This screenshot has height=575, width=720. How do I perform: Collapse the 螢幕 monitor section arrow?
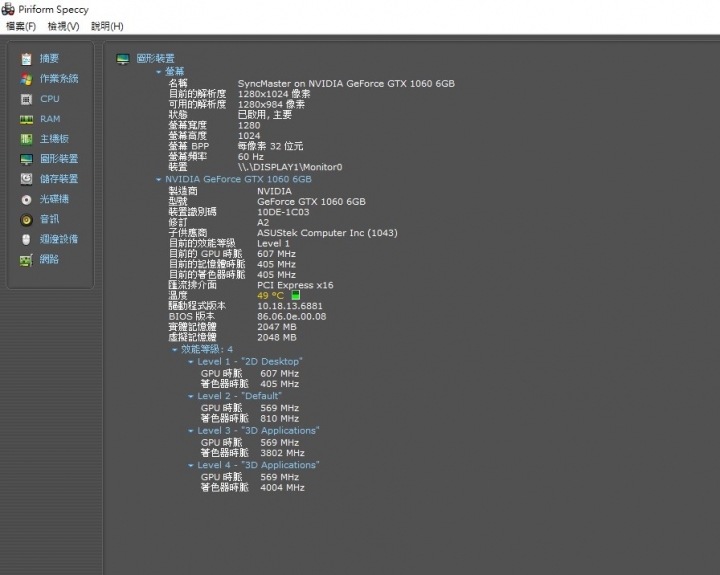tap(158, 72)
